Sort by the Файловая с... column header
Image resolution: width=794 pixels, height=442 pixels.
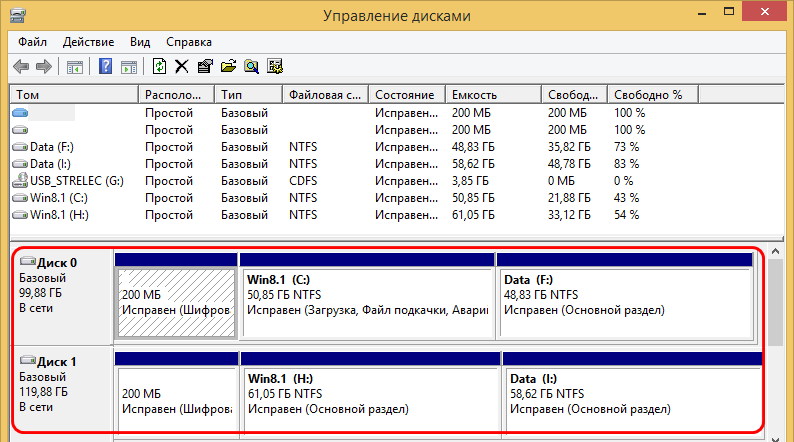point(325,95)
